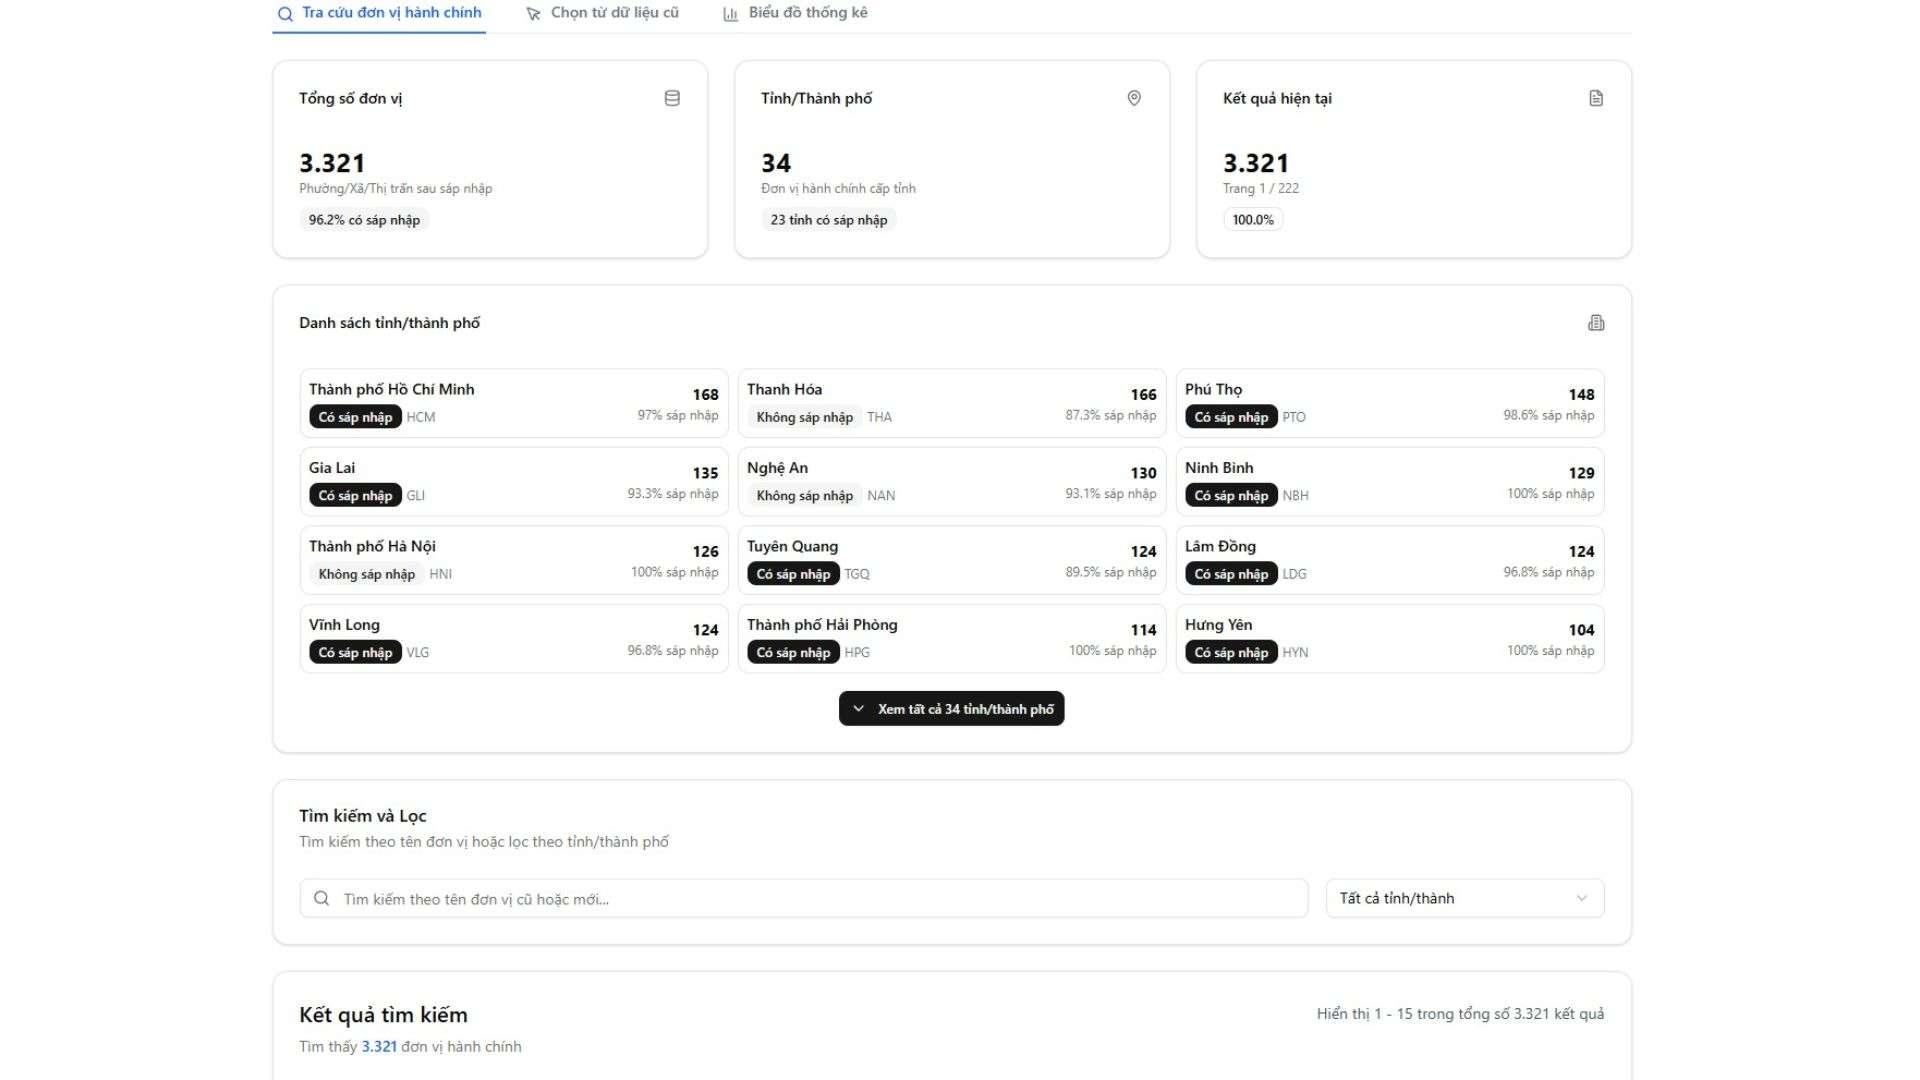Viewport: 1920px width, 1080px height.
Task: Click the cursor icon of Chọn từ dữ liệu cũ
Action: [x=533, y=14]
